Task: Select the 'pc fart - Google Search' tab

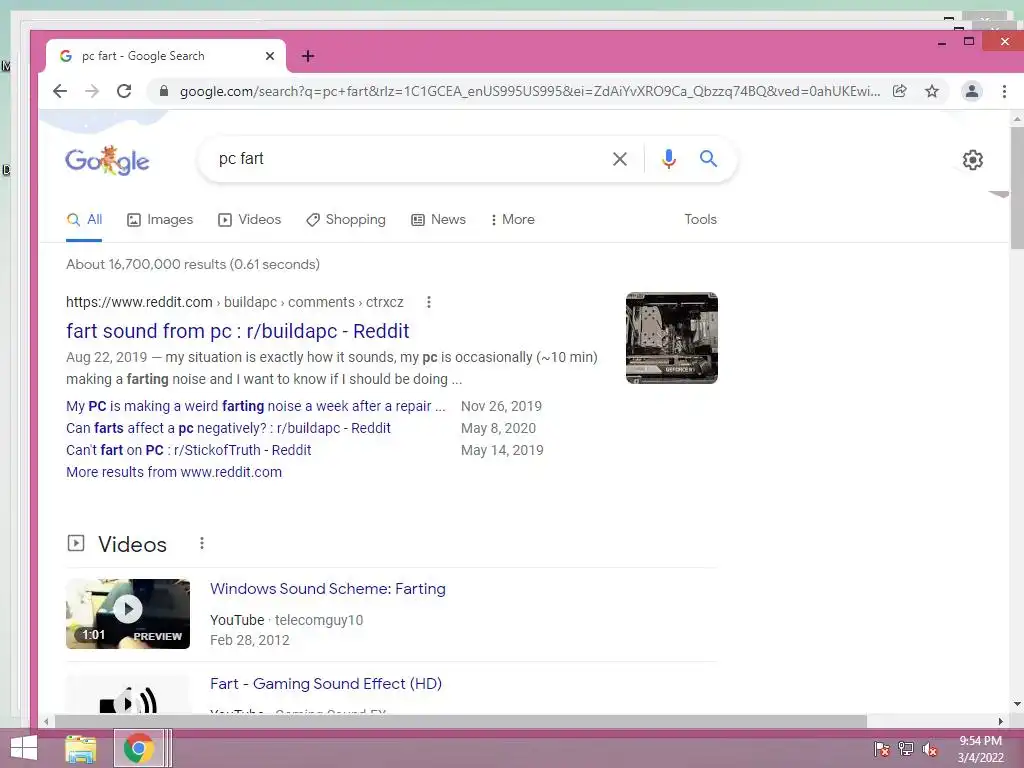Action: point(166,56)
